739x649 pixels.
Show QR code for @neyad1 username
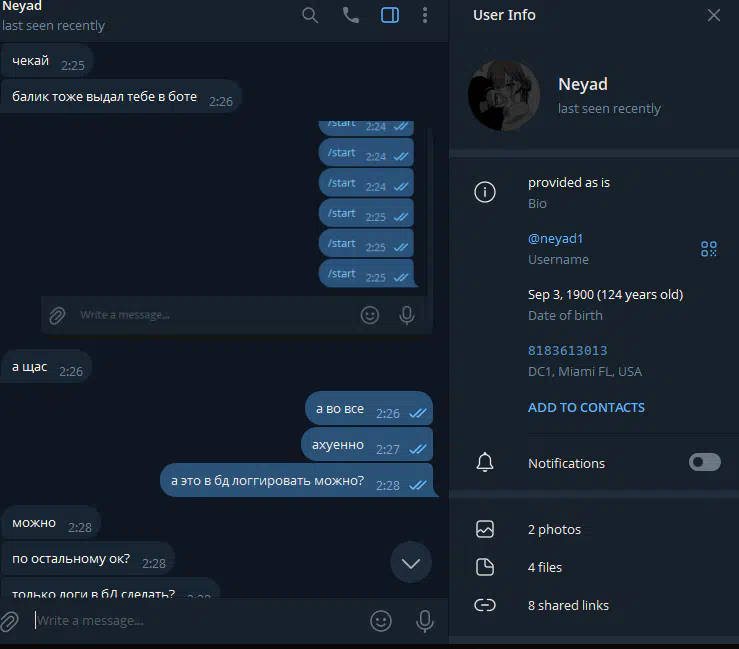pos(708,249)
